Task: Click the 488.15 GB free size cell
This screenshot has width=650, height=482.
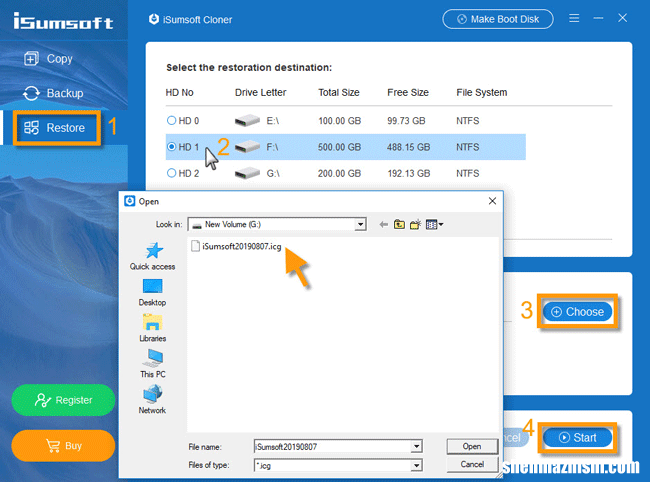Action: pos(408,147)
